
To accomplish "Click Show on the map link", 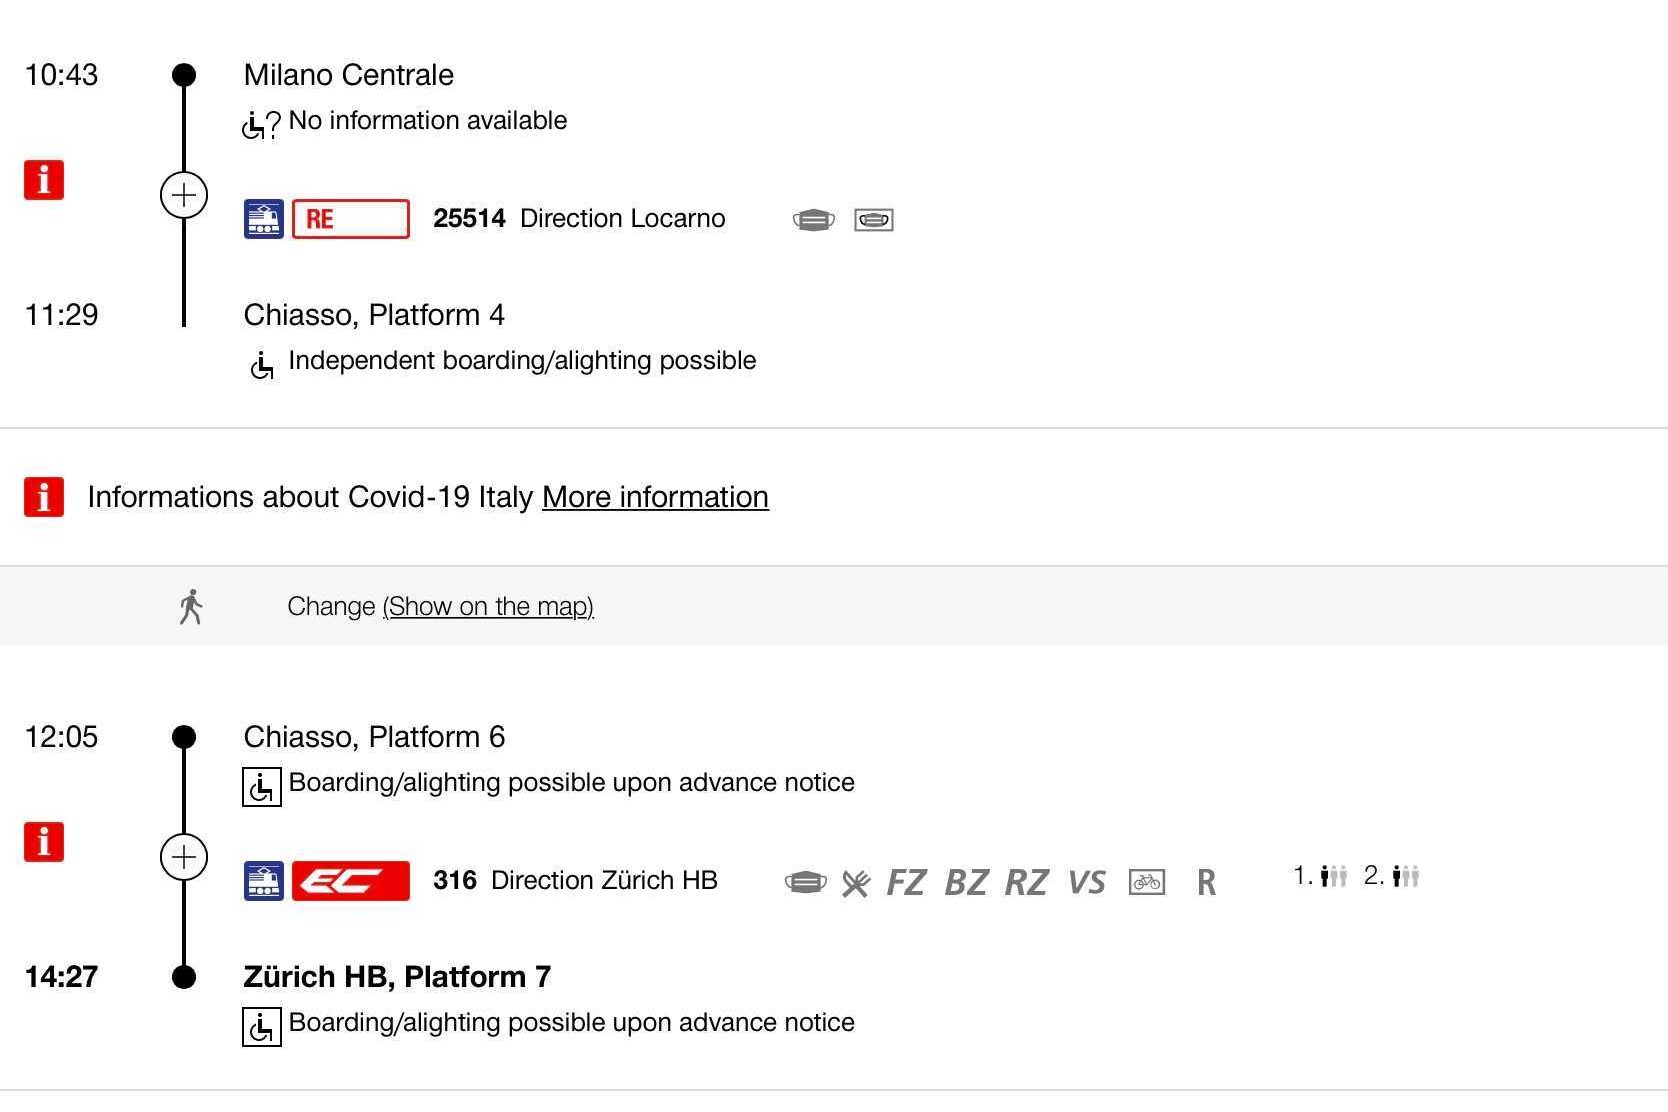I will (x=488, y=607).
